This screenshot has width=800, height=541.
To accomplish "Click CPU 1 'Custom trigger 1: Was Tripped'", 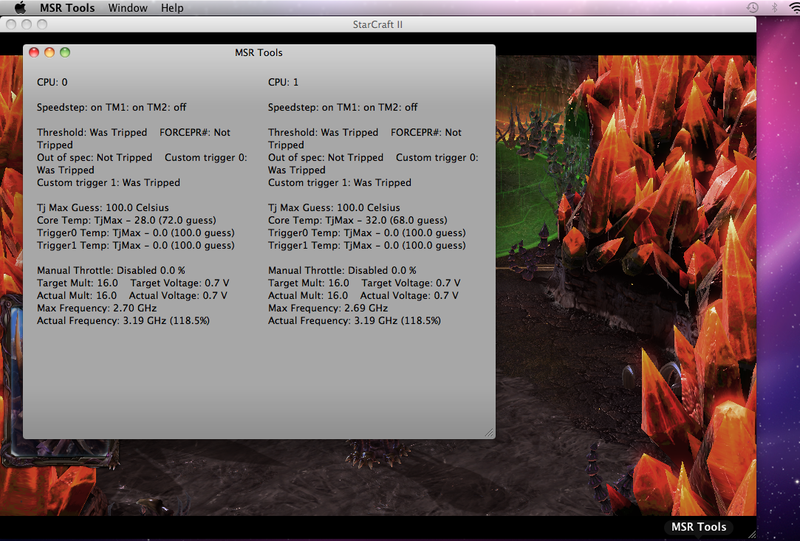I will (x=339, y=183).
